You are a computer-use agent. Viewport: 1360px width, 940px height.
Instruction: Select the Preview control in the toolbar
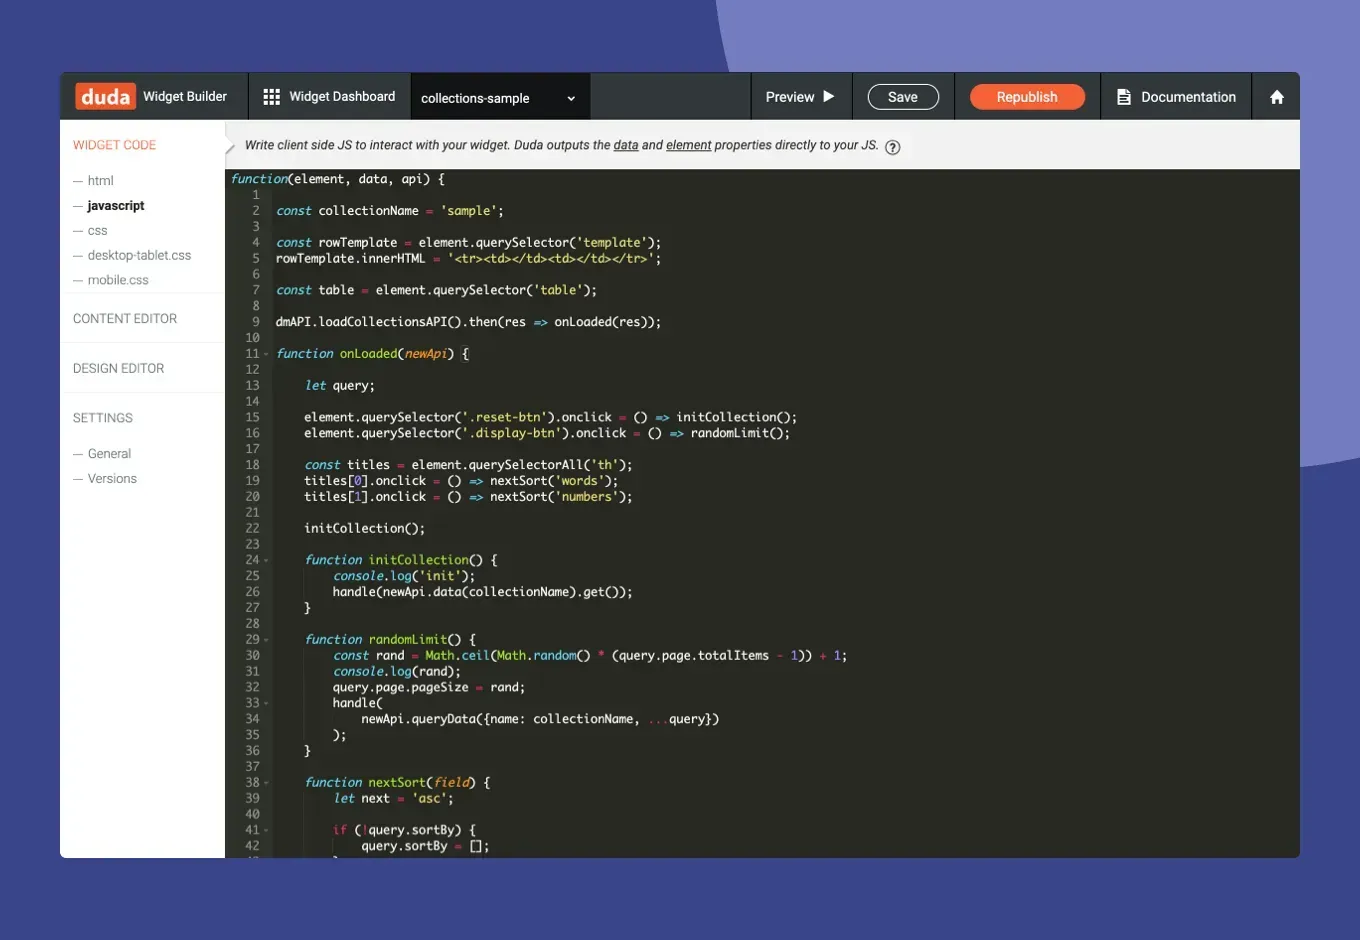click(x=800, y=96)
